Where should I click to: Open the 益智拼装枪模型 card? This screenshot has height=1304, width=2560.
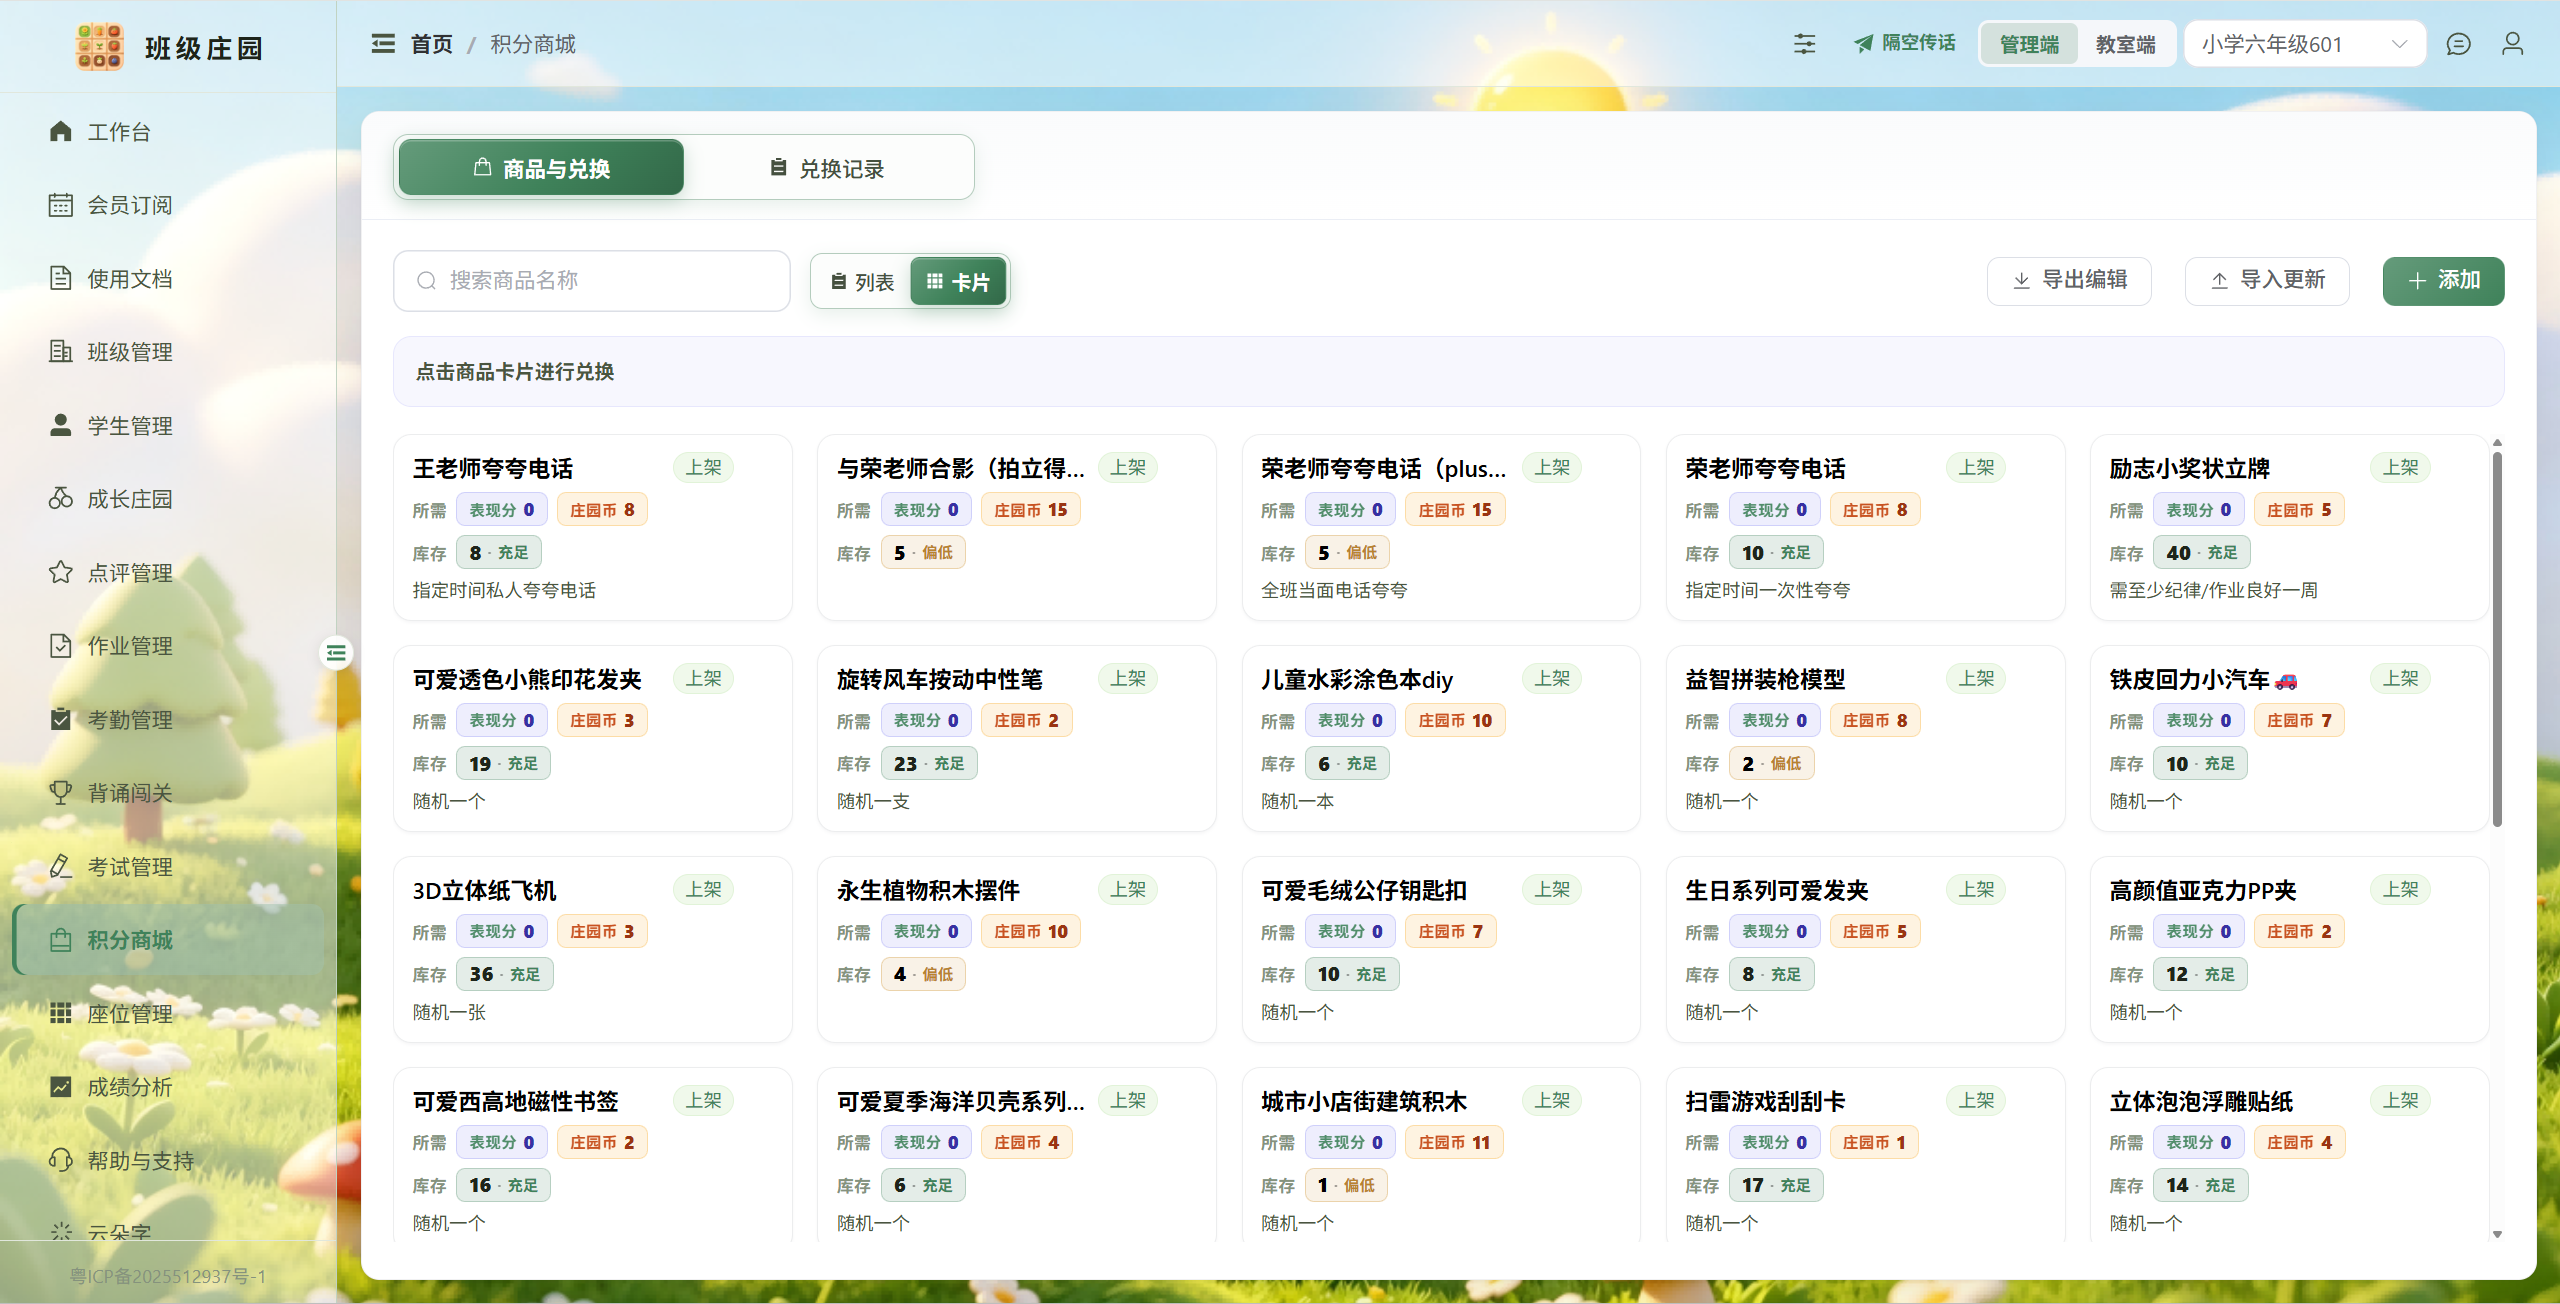[1865, 738]
